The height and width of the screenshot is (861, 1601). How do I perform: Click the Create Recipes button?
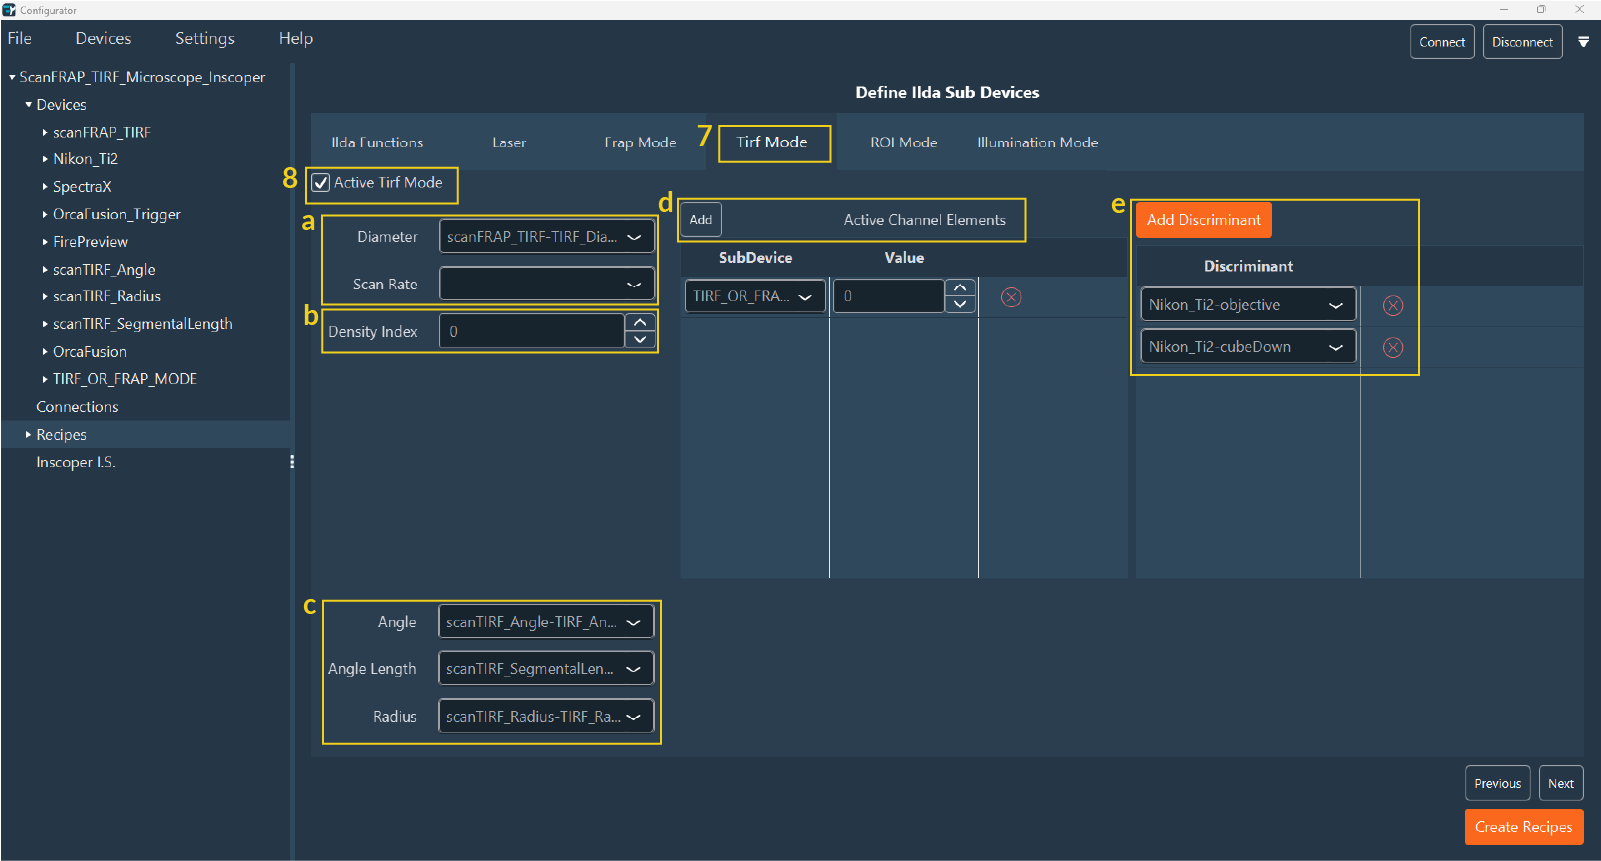[x=1523, y=827]
